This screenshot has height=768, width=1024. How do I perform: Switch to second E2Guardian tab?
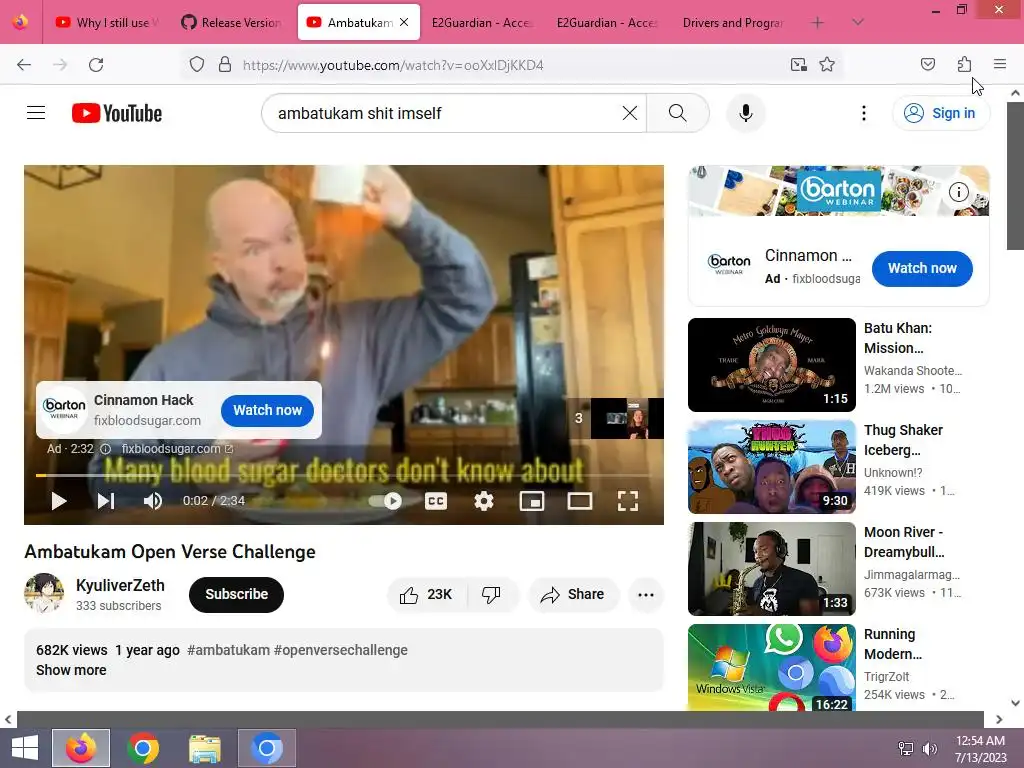pyautogui.click(x=607, y=22)
